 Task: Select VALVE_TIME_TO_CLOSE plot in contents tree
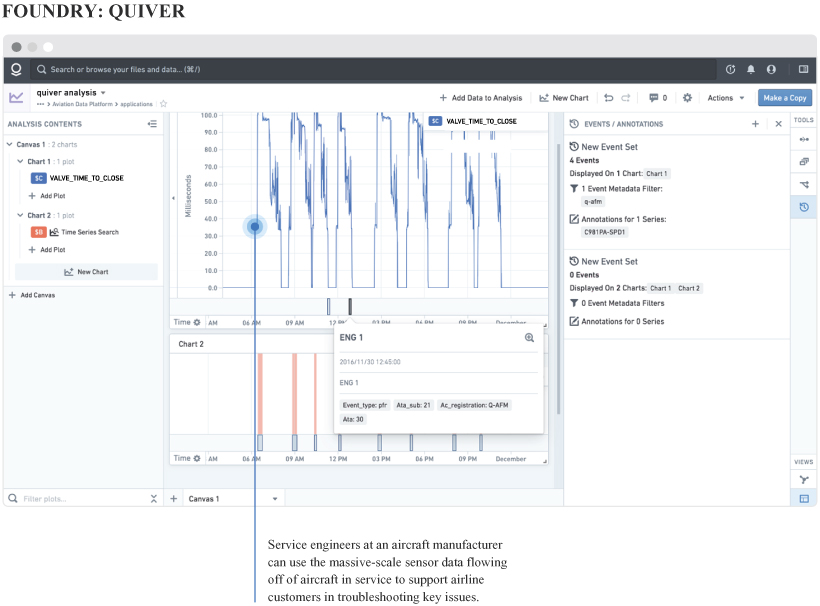86,178
